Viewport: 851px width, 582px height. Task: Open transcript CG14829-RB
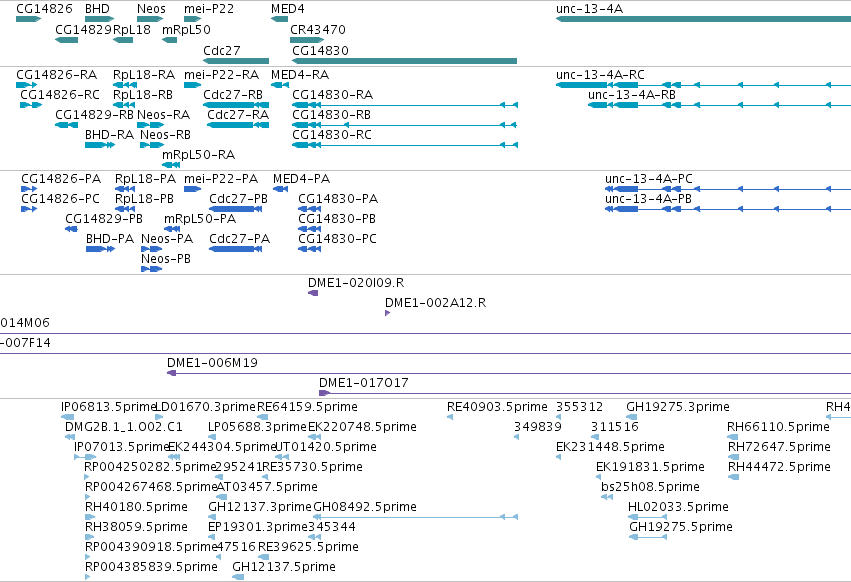point(94,115)
